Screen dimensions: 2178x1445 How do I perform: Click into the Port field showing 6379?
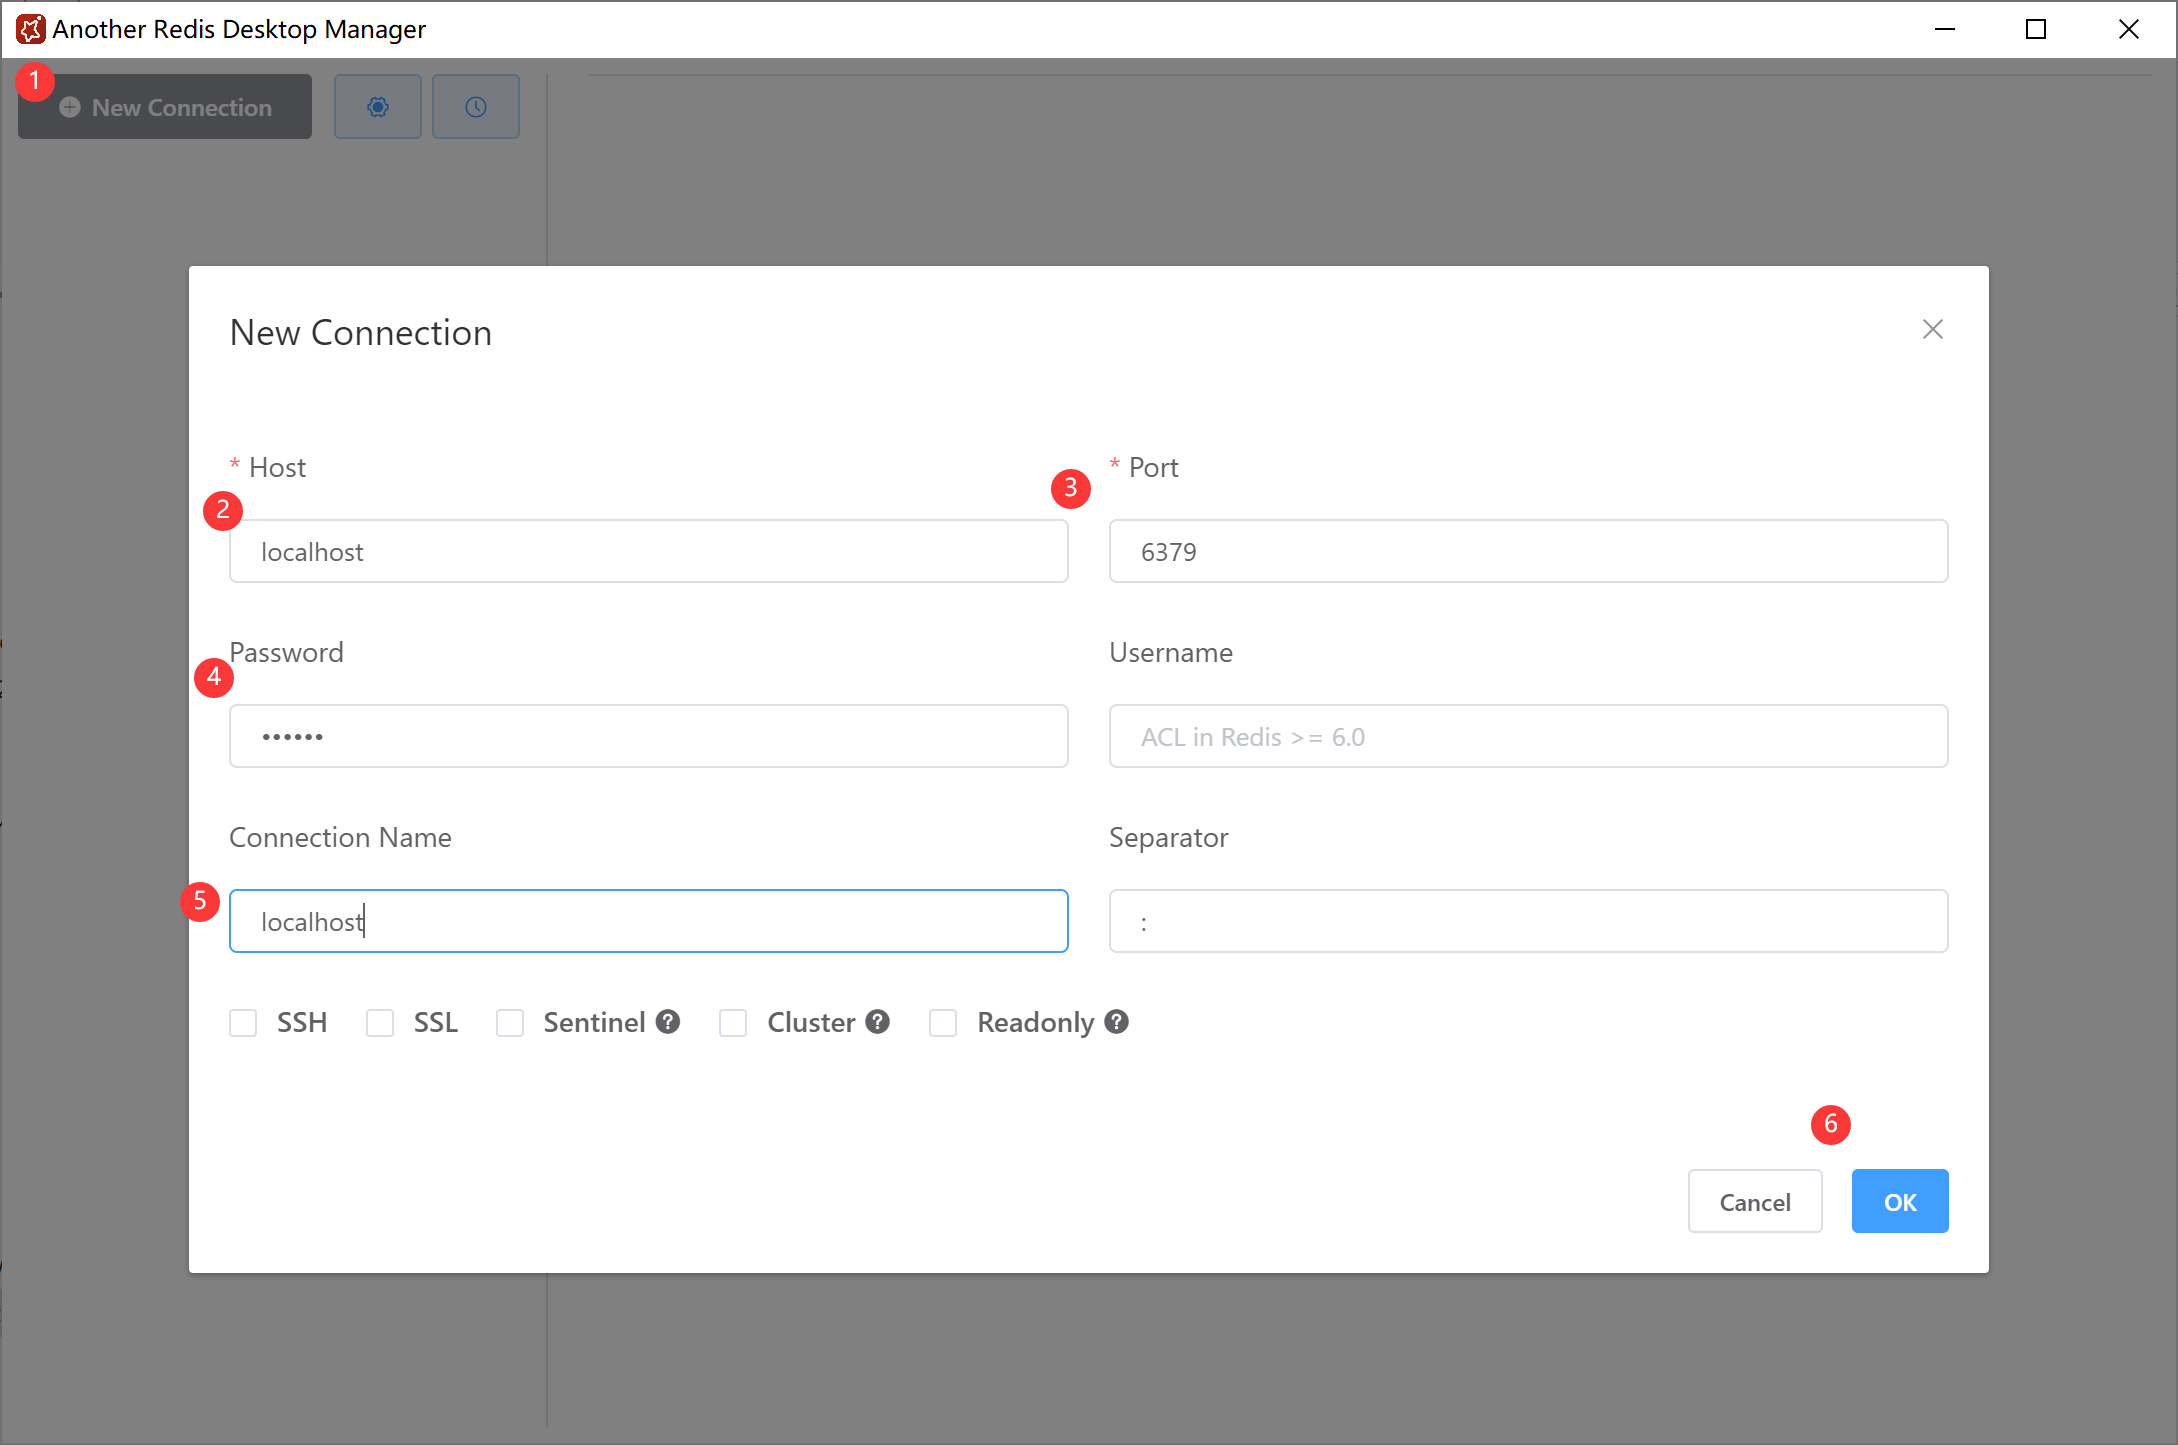point(1528,552)
